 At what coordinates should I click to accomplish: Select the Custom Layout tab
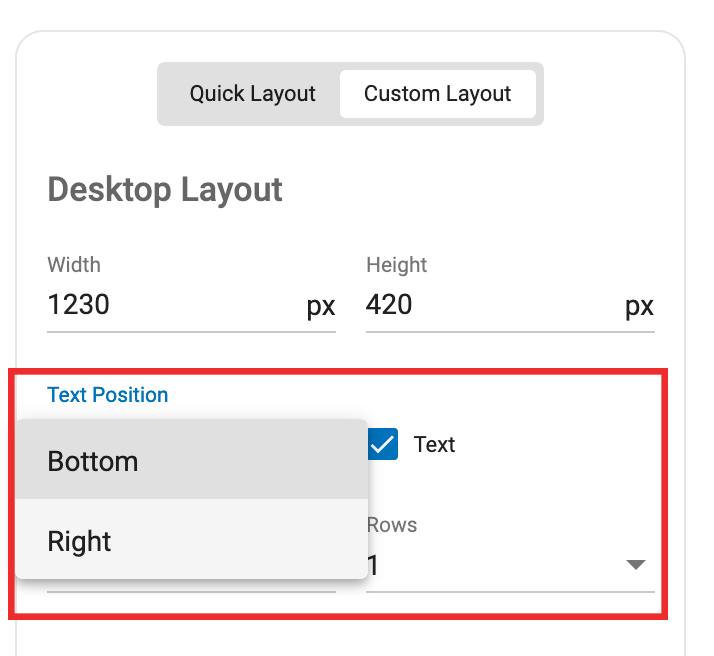tap(438, 94)
